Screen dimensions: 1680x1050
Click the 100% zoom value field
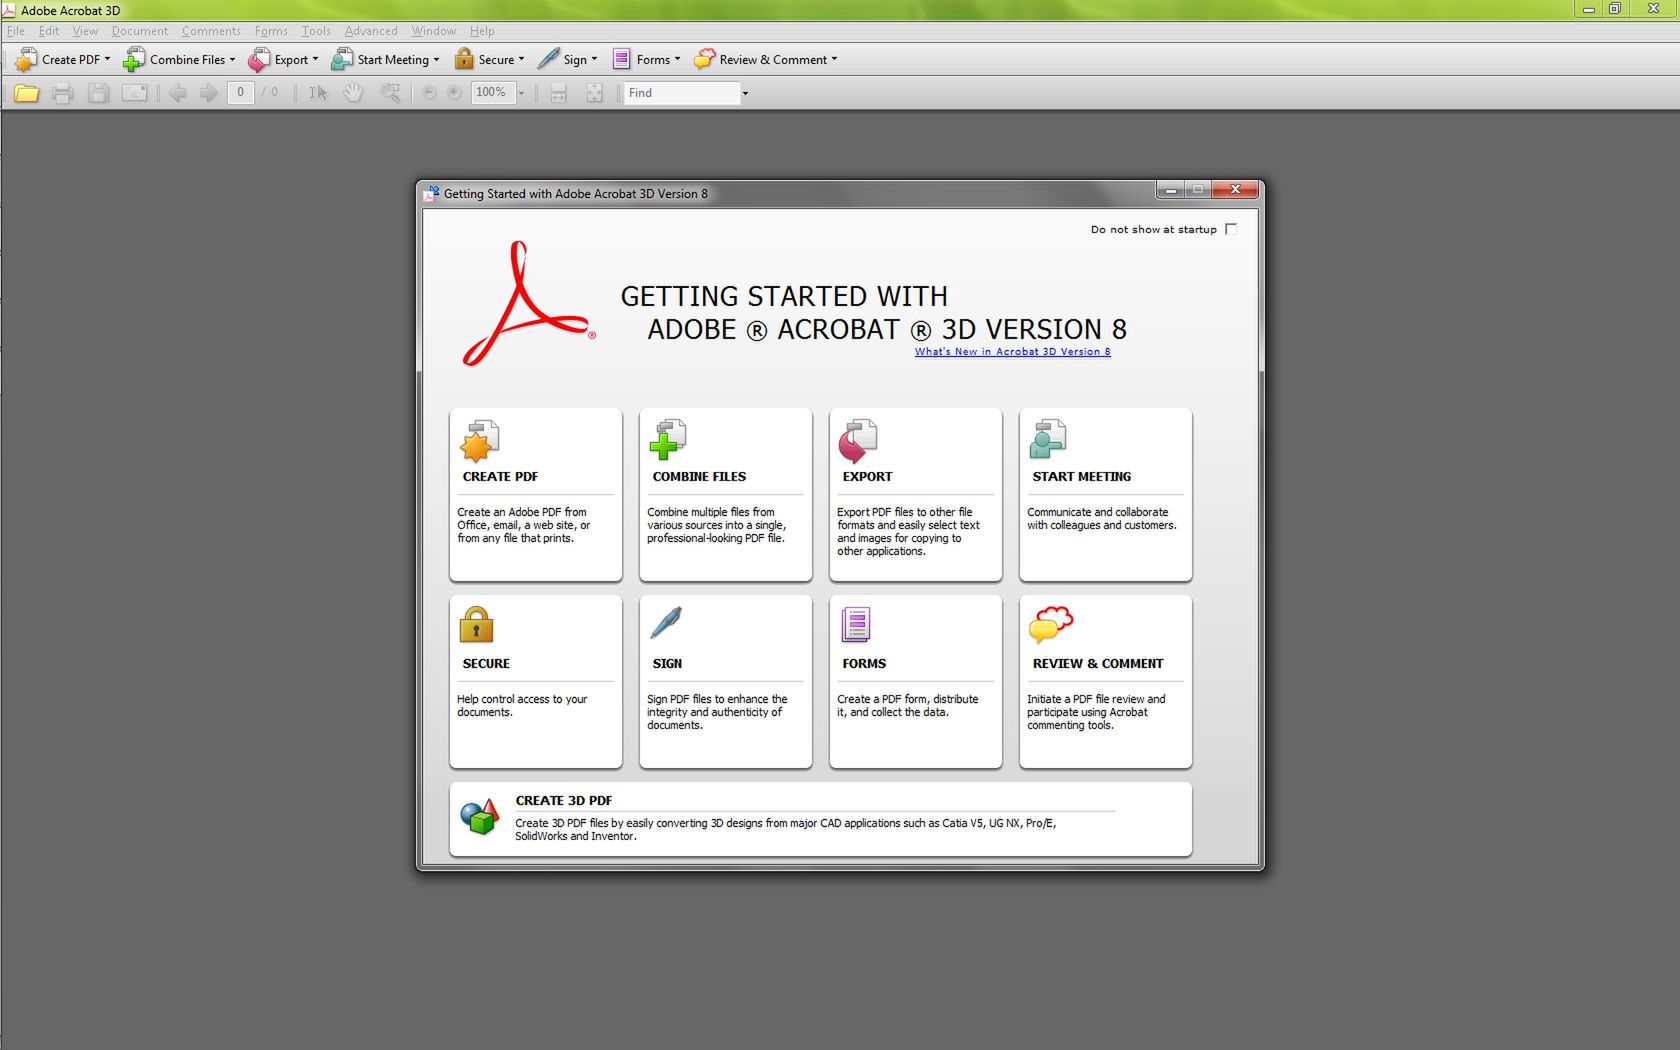click(x=492, y=93)
